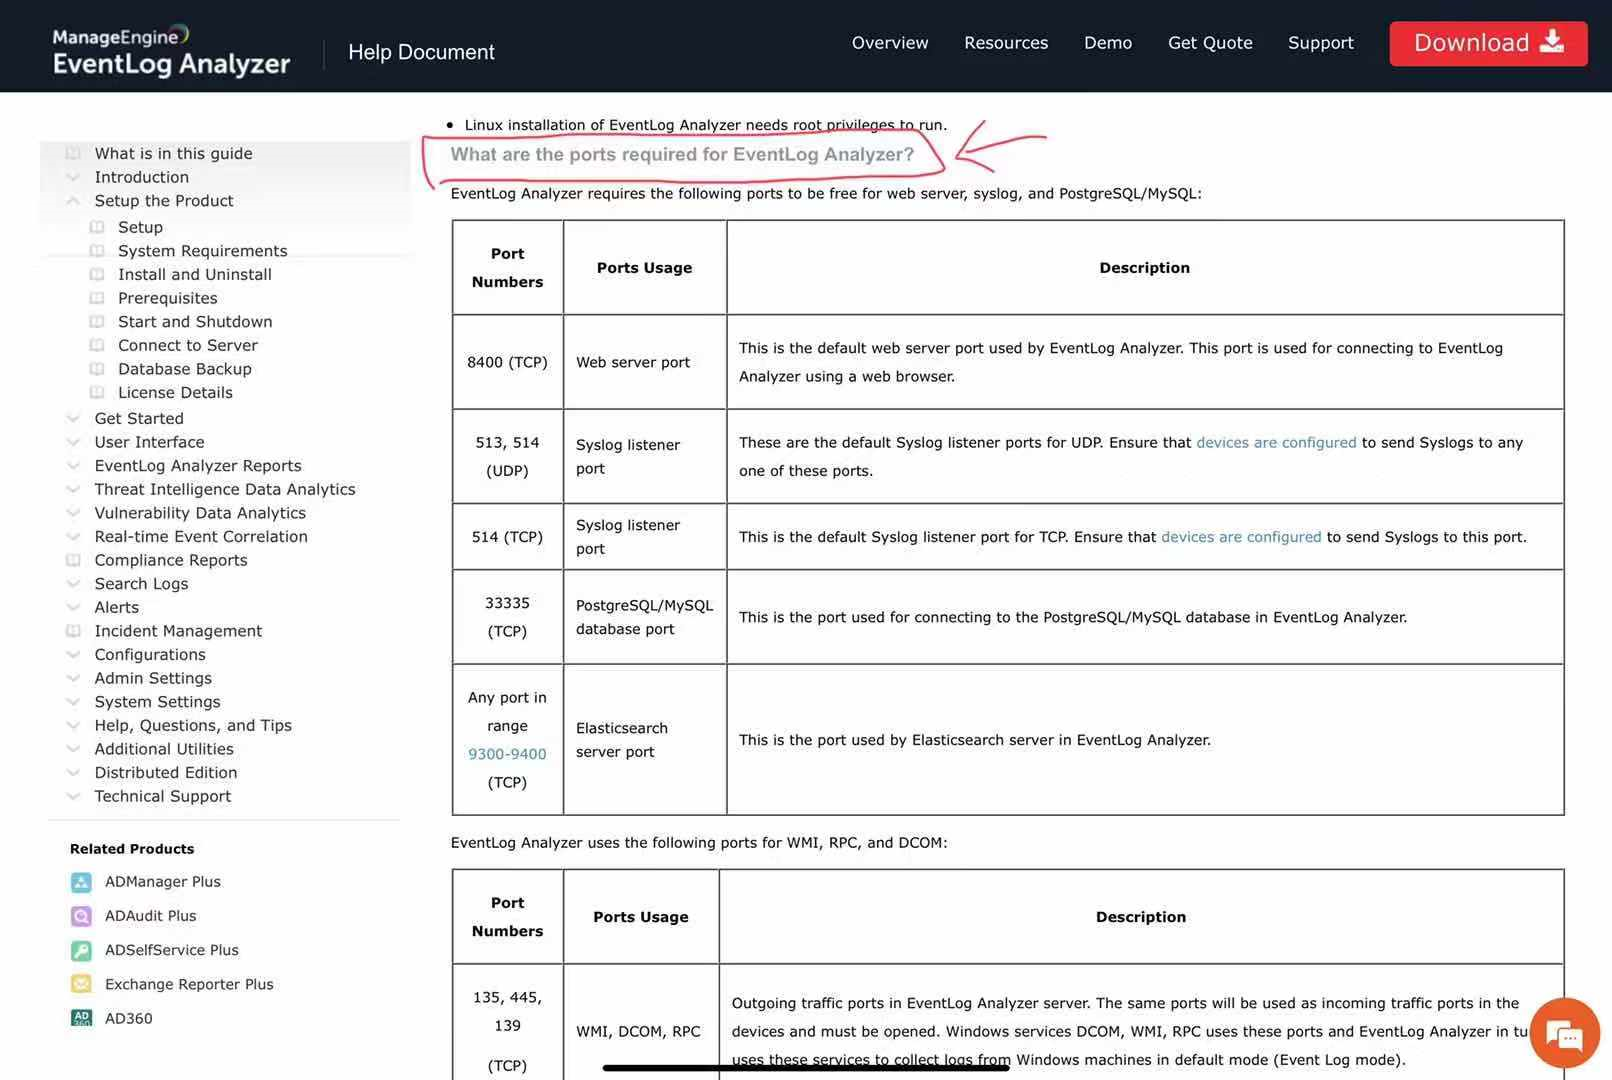The height and width of the screenshot is (1080, 1612).
Task: Open the Get Quote menu item
Action: pos(1210,43)
